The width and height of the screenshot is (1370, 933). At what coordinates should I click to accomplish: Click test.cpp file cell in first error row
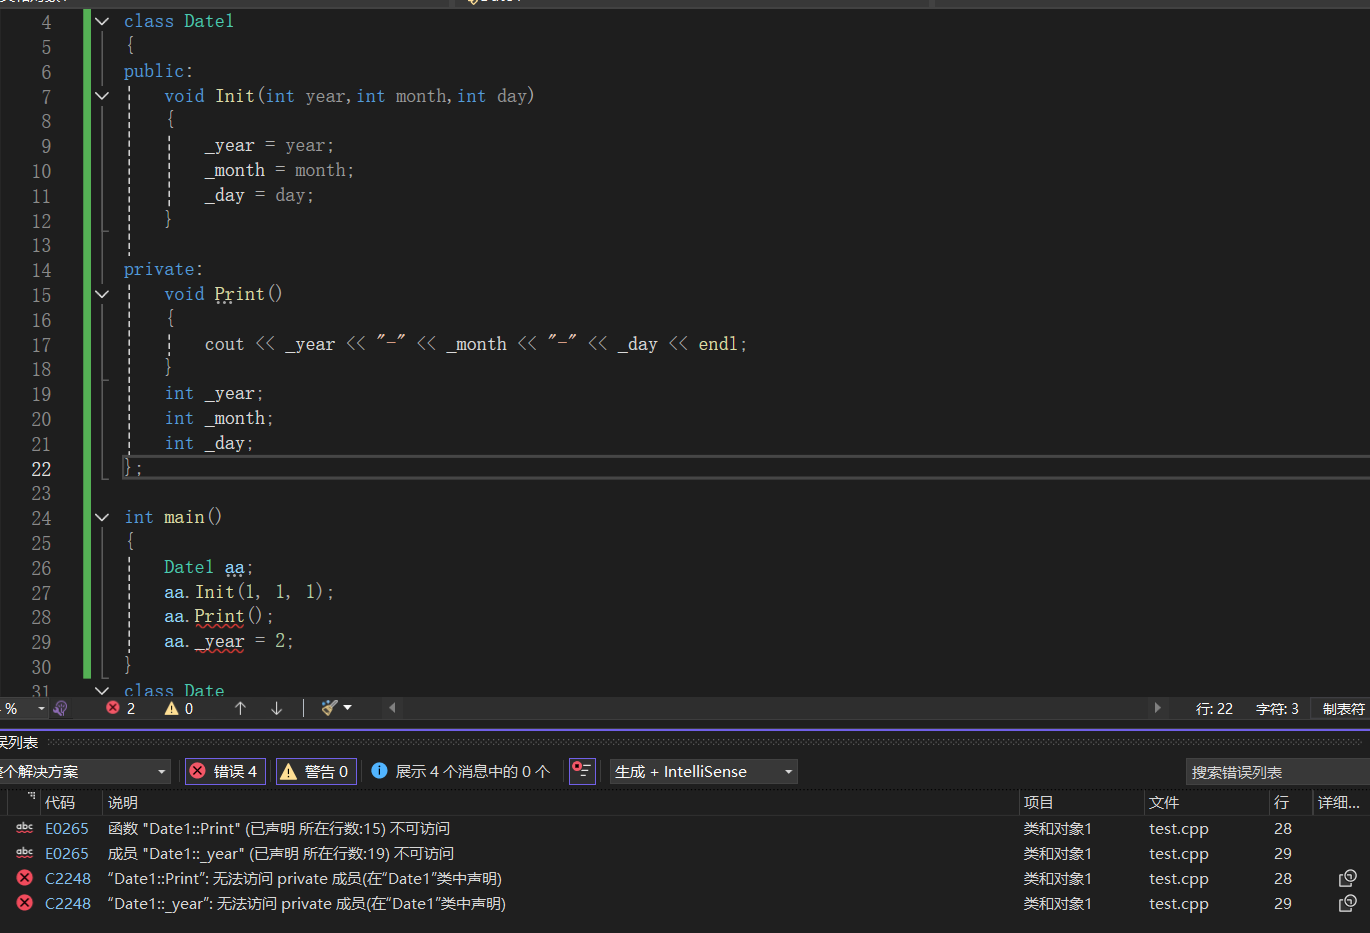click(1179, 828)
